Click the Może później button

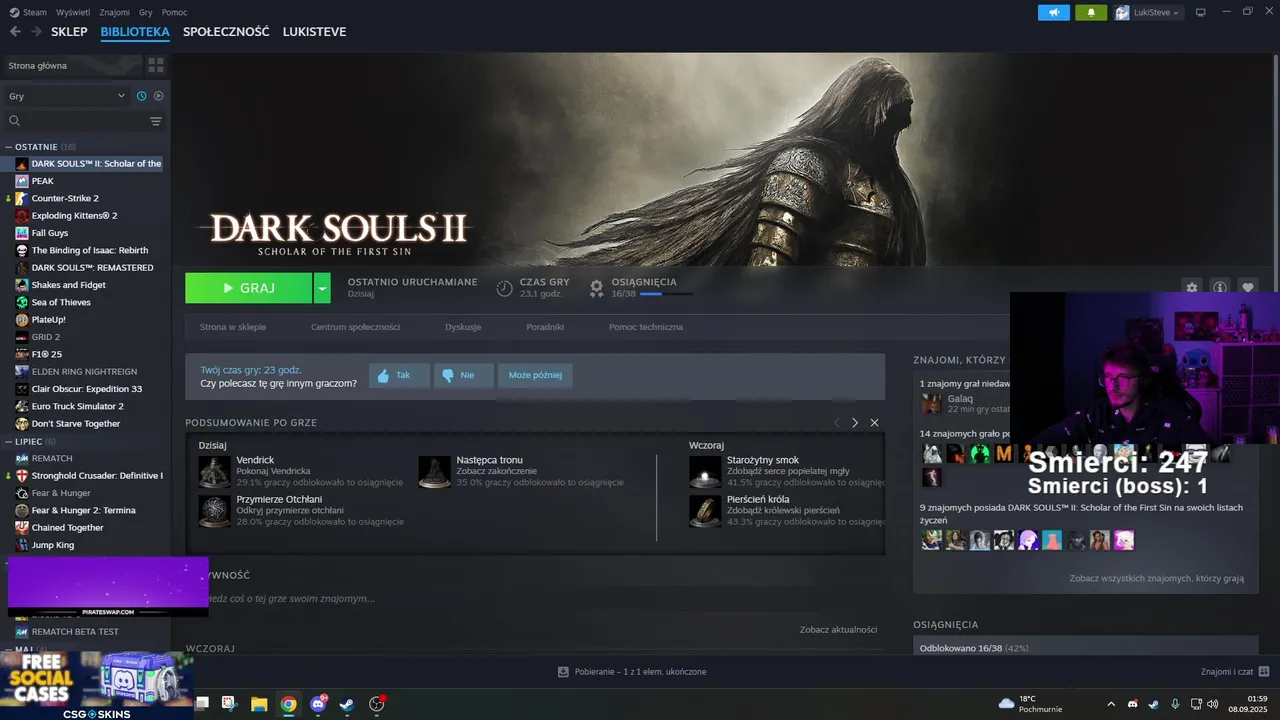(x=535, y=375)
